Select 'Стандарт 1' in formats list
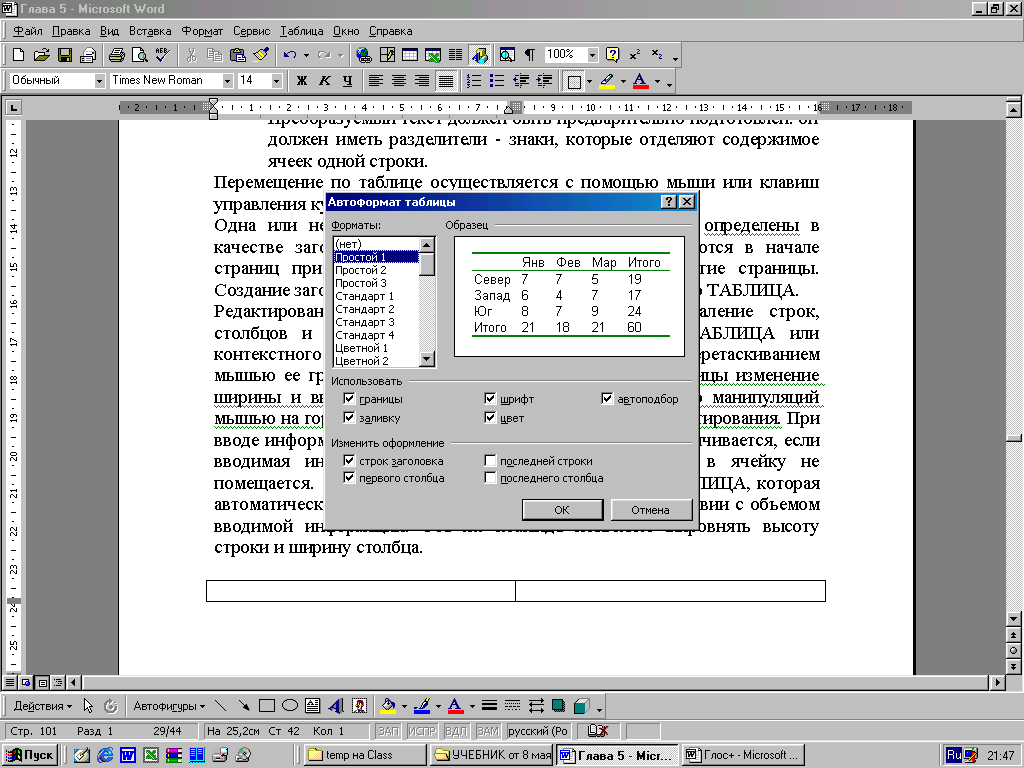This screenshot has height=768, width=1024. click(x=365, y=296)
